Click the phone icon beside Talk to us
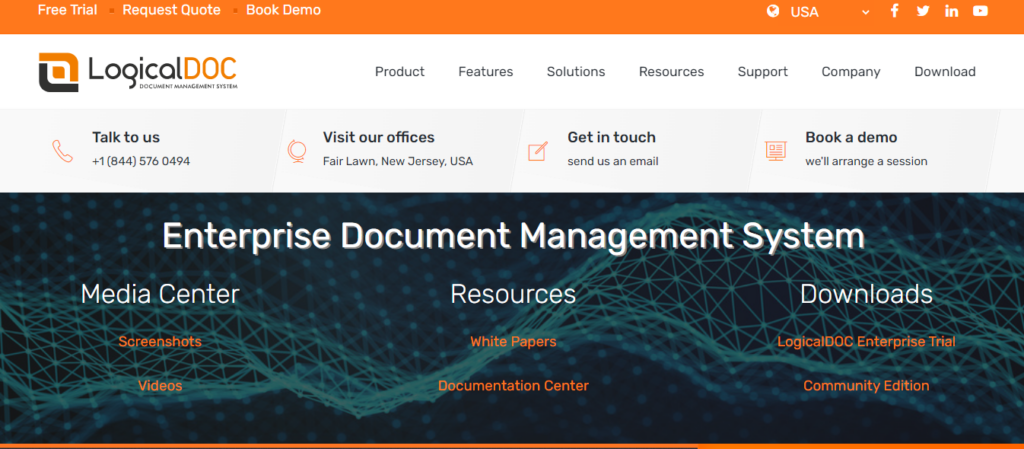This screenshot has height=449, width=1024. point(63,150)
